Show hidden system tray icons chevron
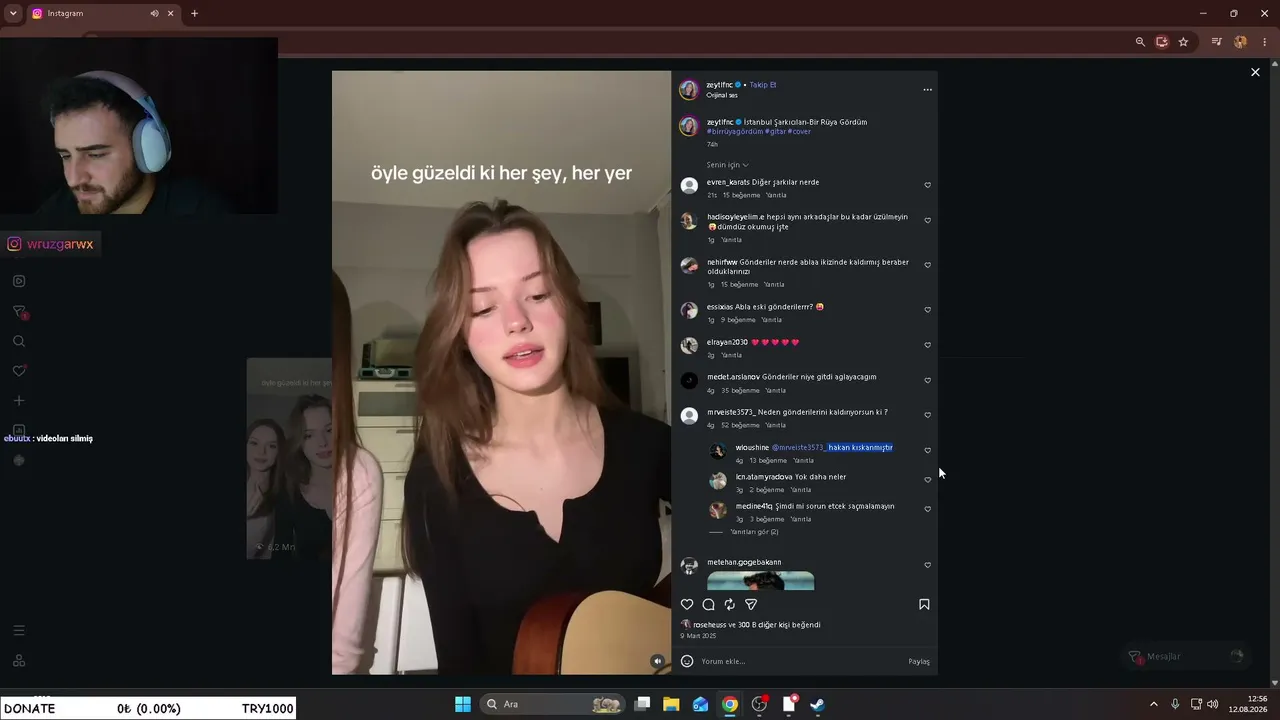The width and height of the screenshot is (1280, 720). pos(1153,704)
